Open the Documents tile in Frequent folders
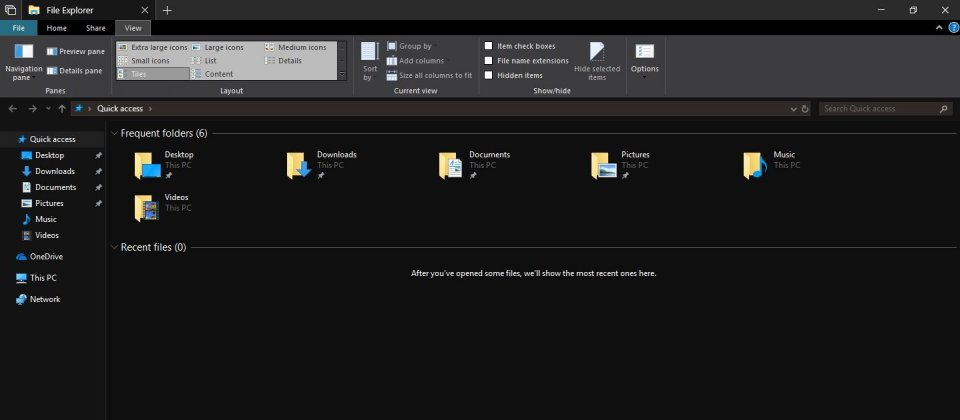Screen dimensions: 960x420 474,165
